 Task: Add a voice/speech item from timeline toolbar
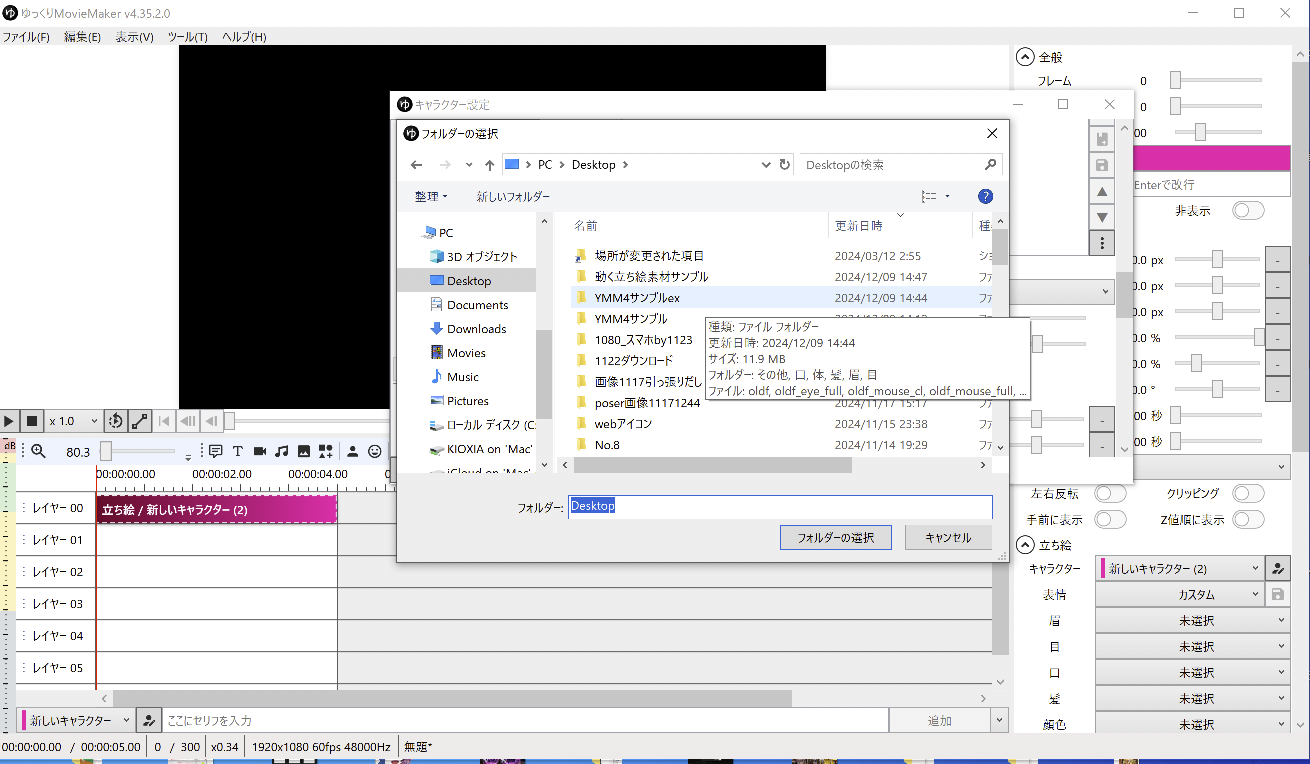coord(215,451)
